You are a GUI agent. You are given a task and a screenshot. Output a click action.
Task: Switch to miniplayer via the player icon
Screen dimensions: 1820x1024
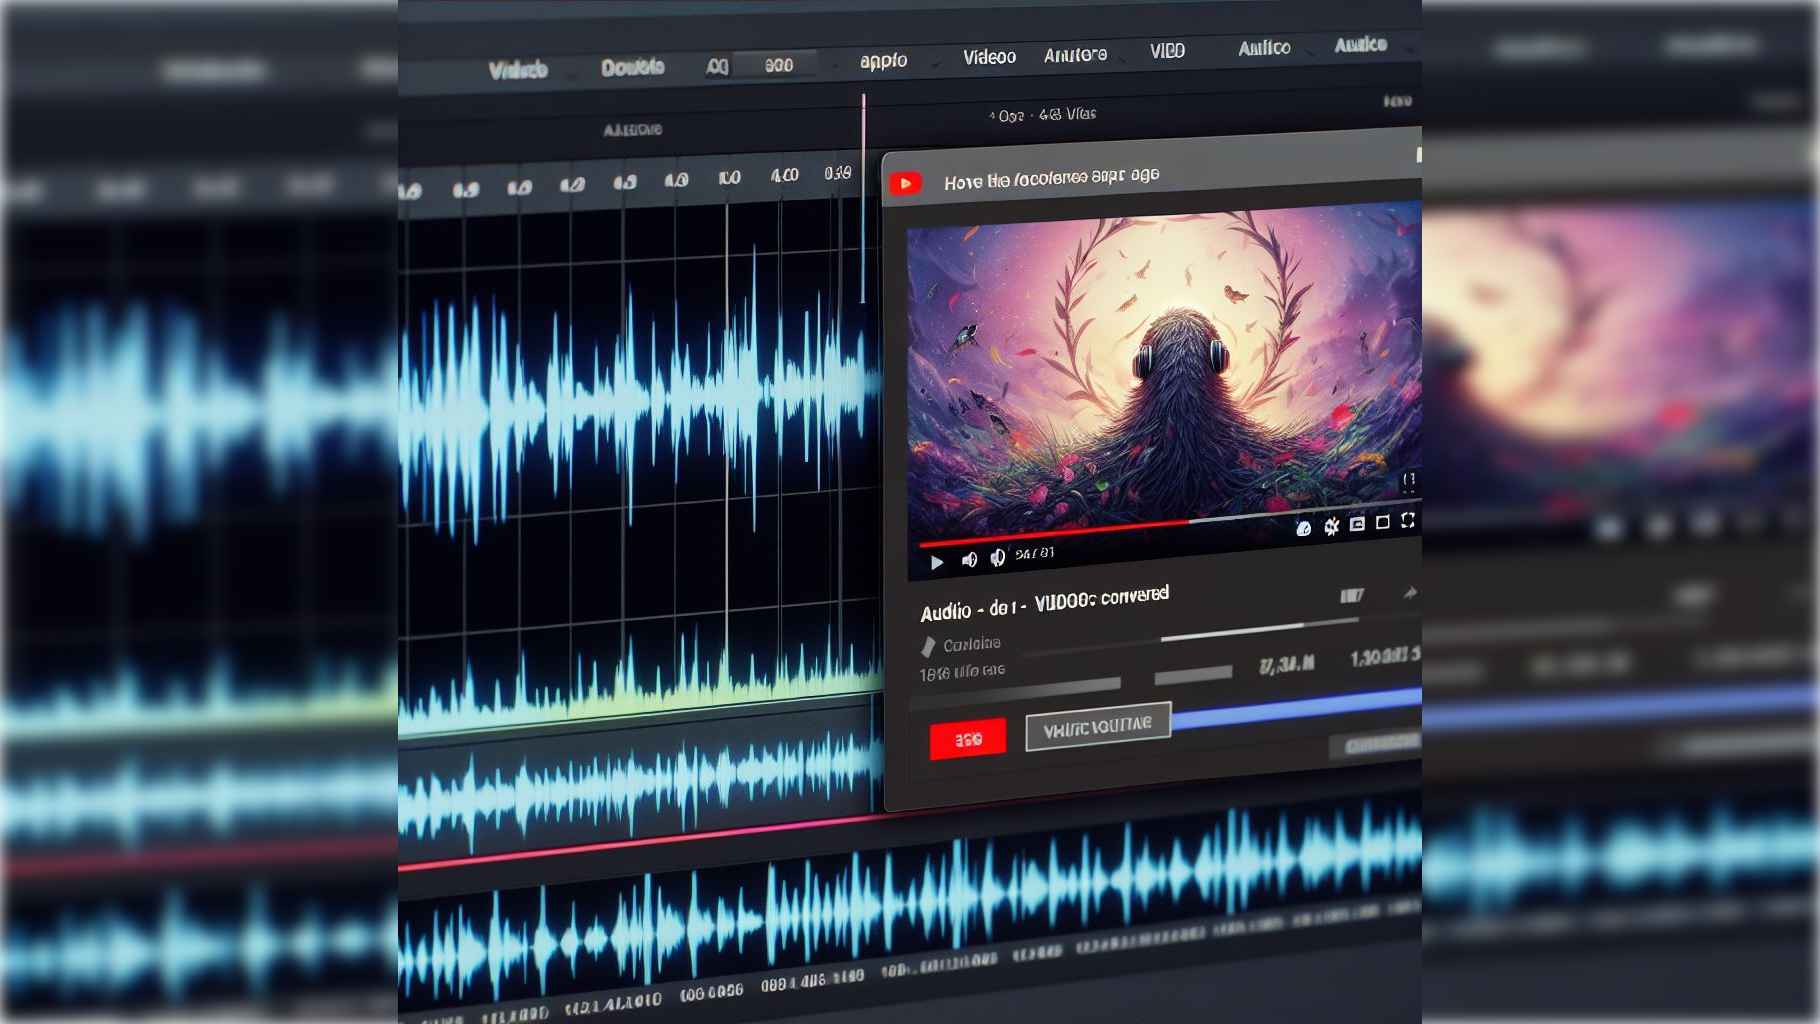pyautogui.click(x=1357, y=524)
